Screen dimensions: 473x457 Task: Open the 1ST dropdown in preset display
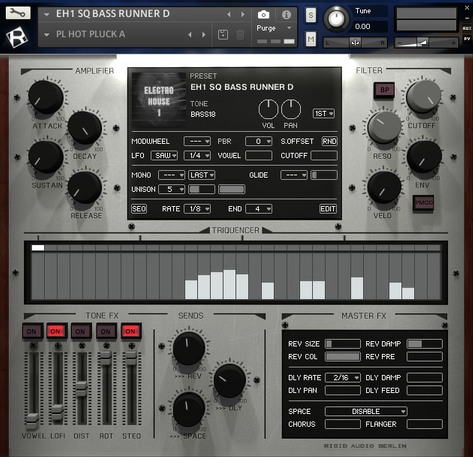[x=324, y=113]
